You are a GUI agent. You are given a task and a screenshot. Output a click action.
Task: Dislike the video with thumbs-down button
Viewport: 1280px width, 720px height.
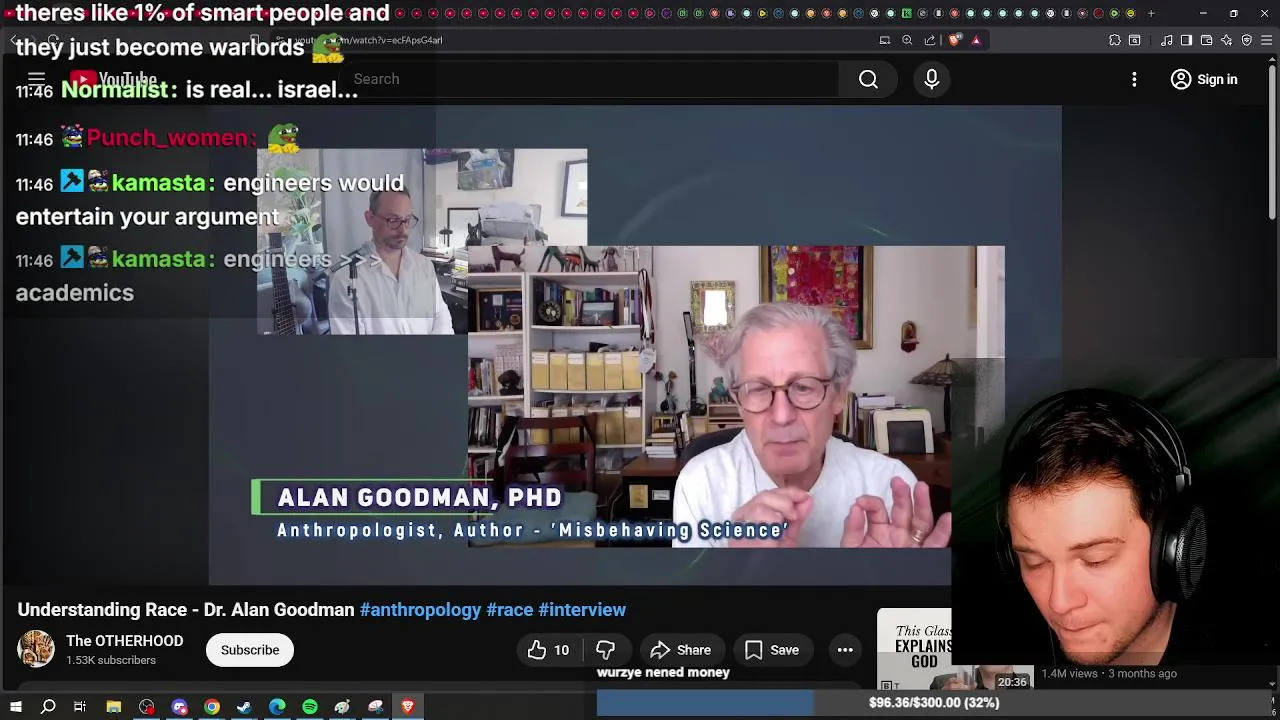coord(605,650)
